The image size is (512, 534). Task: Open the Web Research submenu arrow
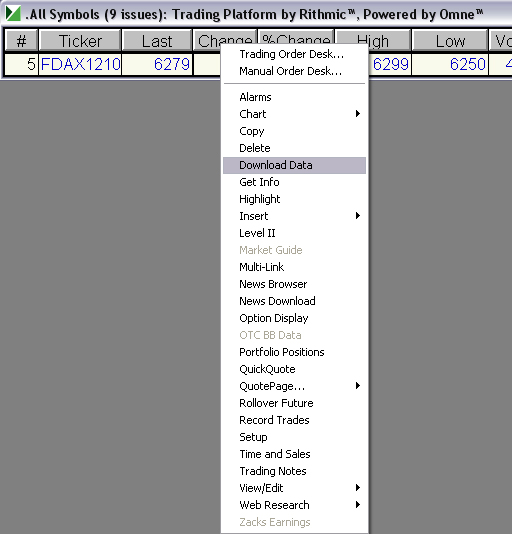pyautogui.click(x=357, y=505)
